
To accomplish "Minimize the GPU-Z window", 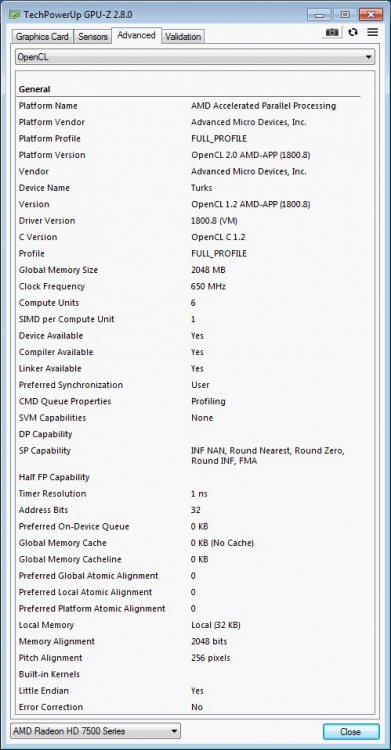I will pyautogui.click(x=320, y=14).
